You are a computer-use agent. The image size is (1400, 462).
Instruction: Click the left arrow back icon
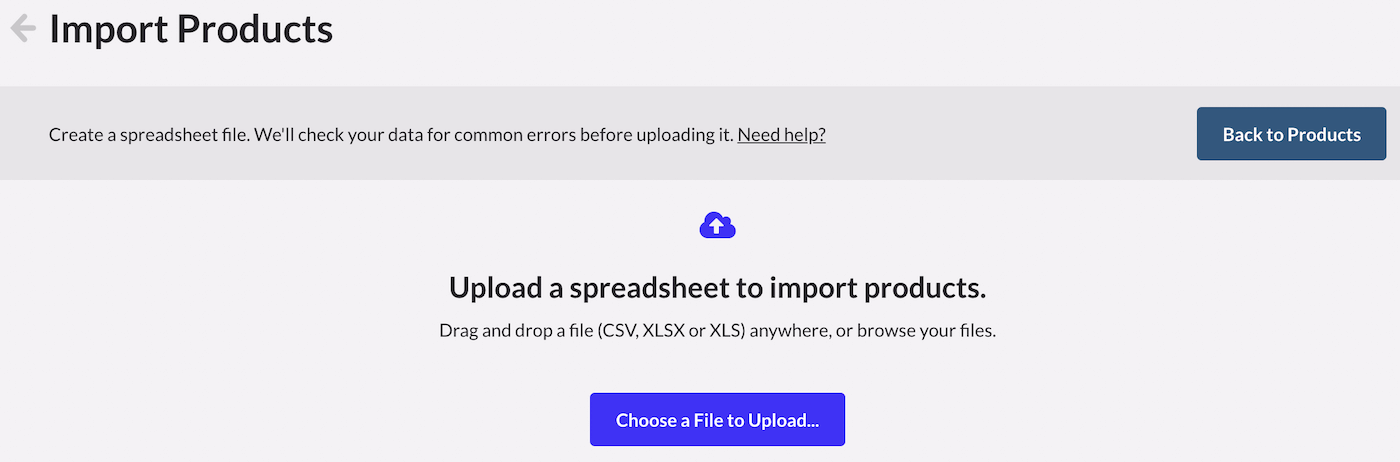[23, 29]
